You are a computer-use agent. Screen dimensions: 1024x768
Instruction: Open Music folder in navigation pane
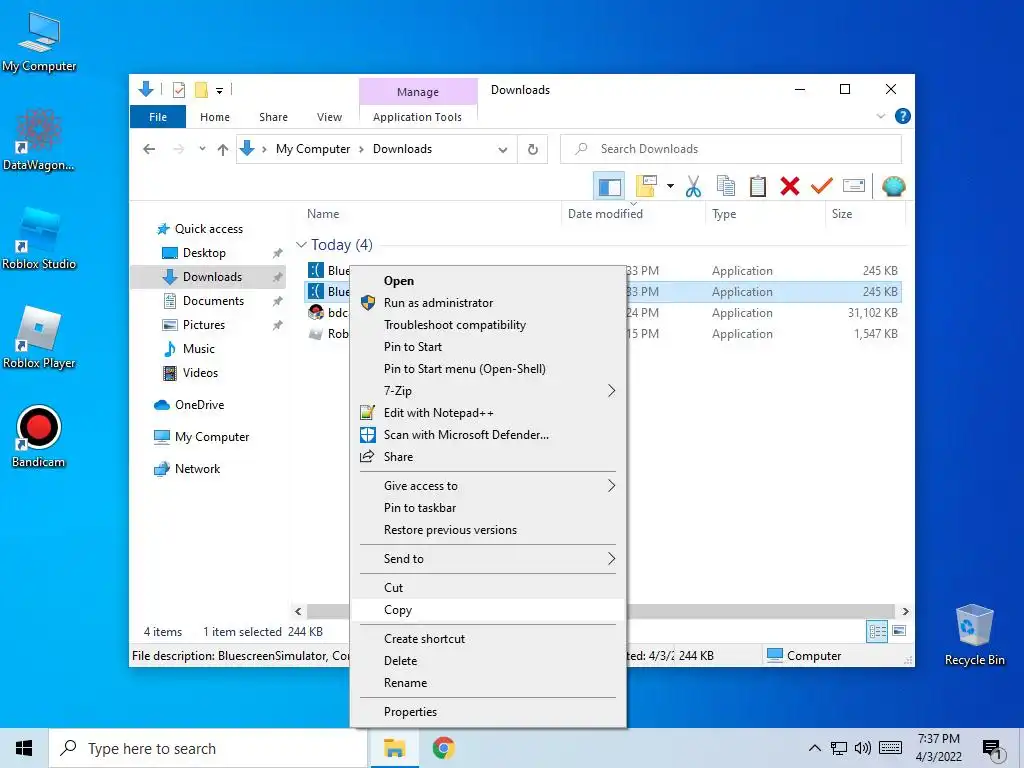point(199,349)
